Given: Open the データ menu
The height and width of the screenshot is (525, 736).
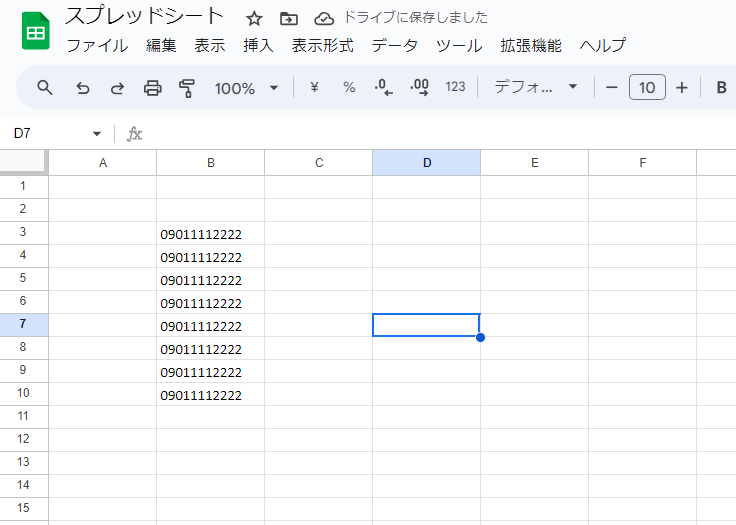Looking at the screenshot, I should tap(394, 46).
